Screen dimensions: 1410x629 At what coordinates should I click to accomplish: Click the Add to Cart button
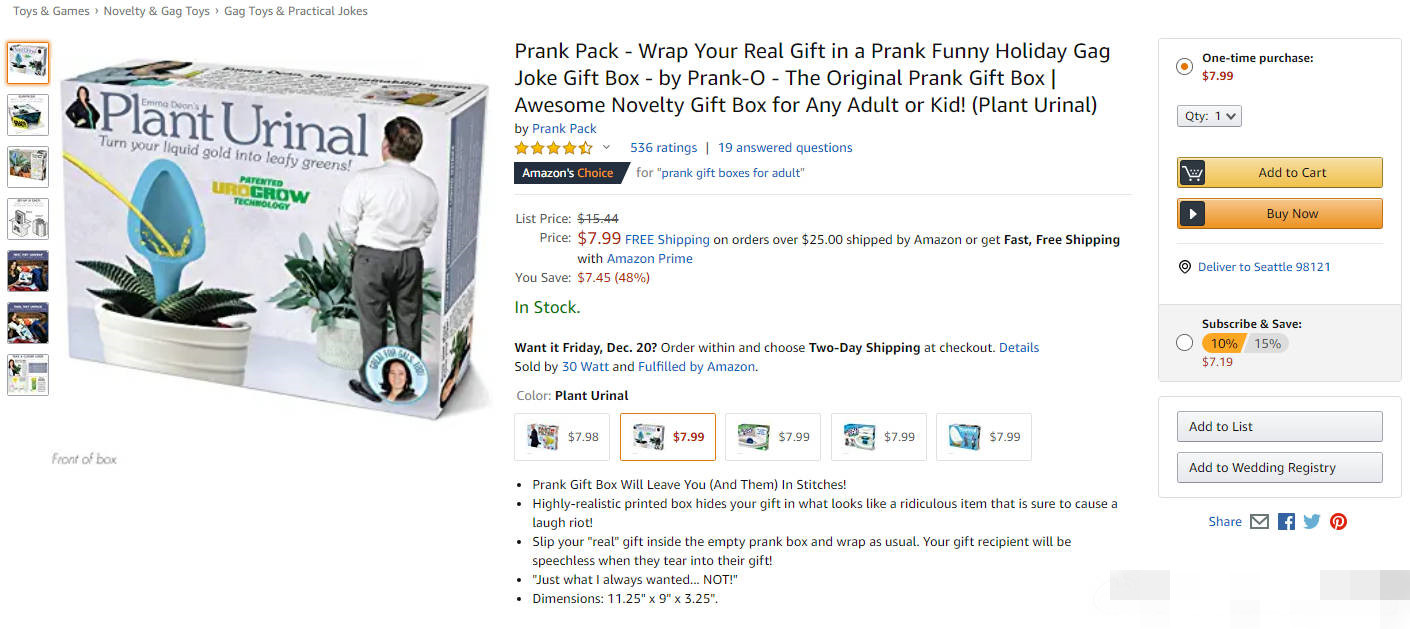[1280, 172]
